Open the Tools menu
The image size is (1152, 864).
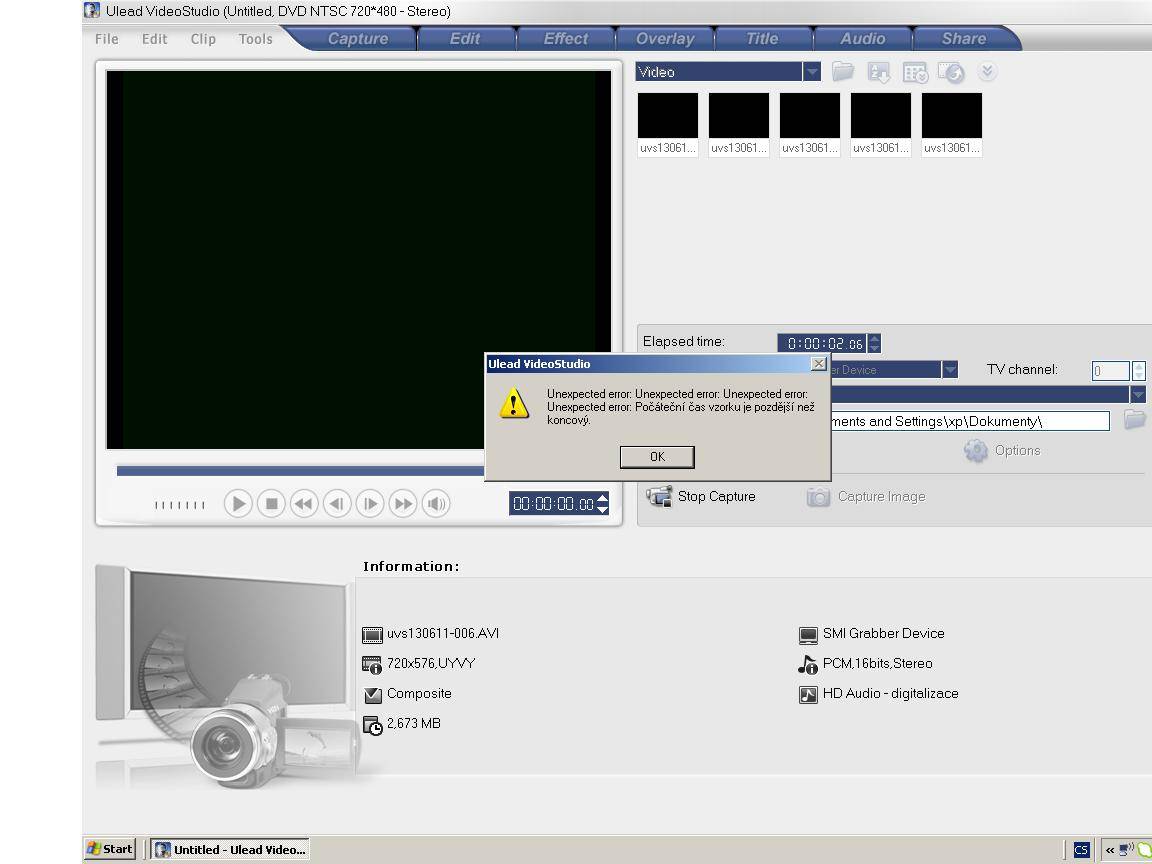(x=255, y=39)
